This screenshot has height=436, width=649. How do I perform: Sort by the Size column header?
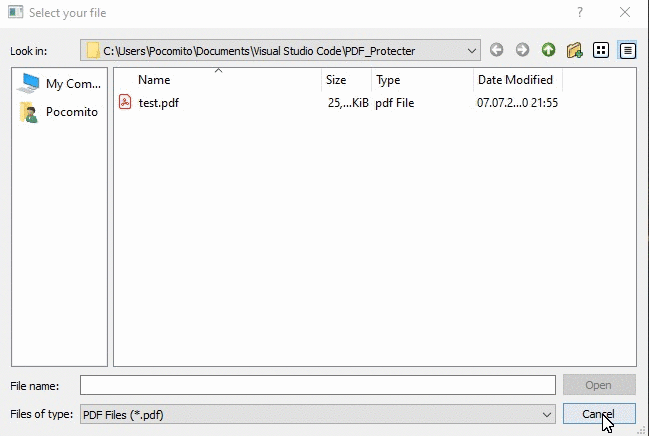346,79
